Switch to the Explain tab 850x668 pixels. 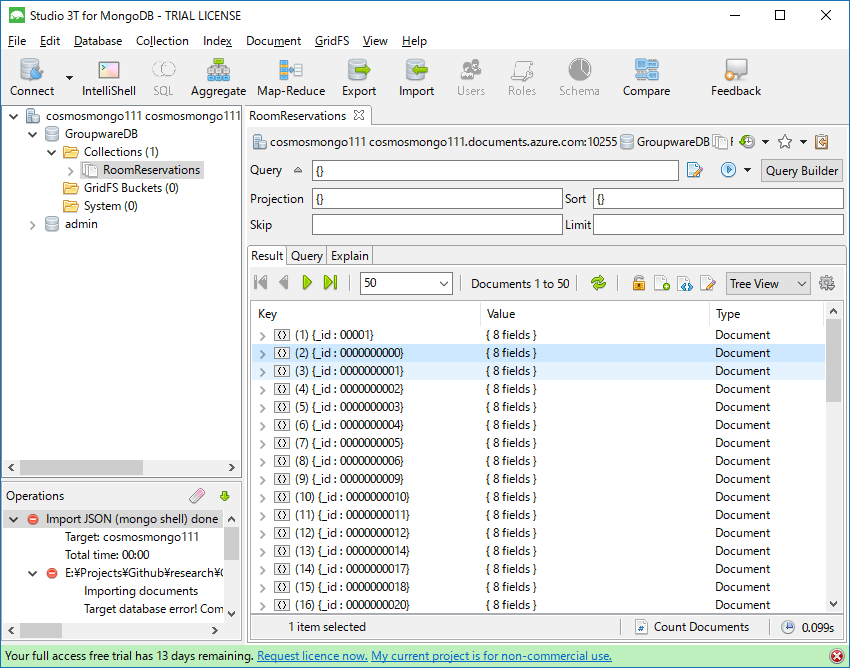350,256
